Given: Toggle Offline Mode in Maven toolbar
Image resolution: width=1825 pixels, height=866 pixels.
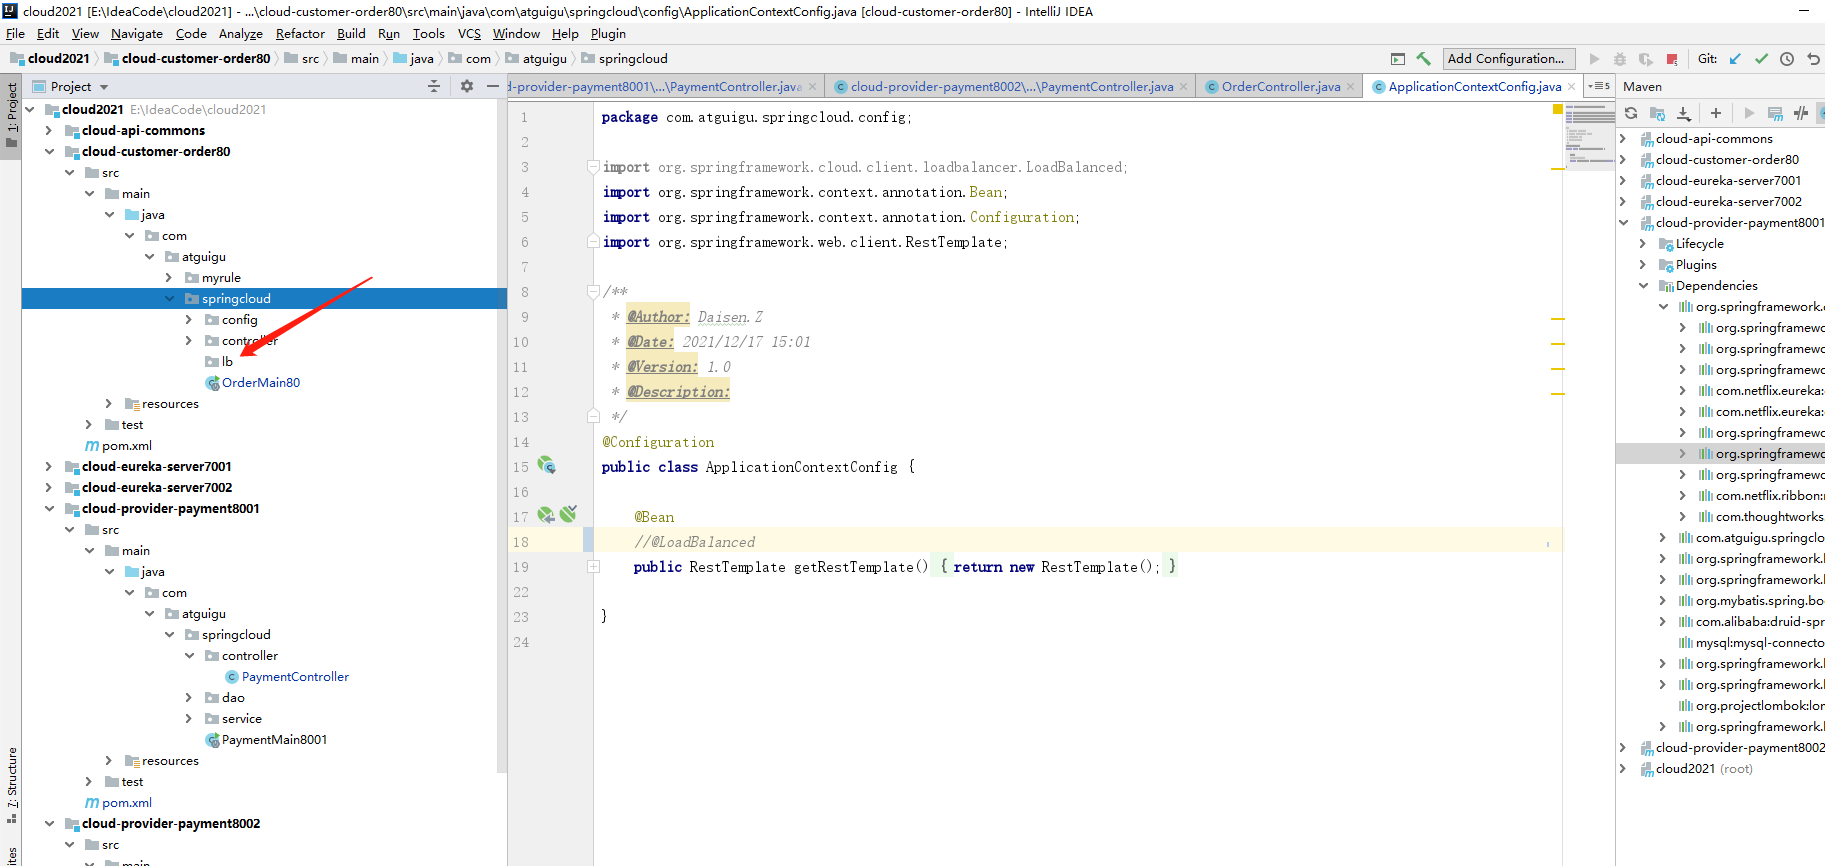Looking at the screenshot, I should (1801, 113).
